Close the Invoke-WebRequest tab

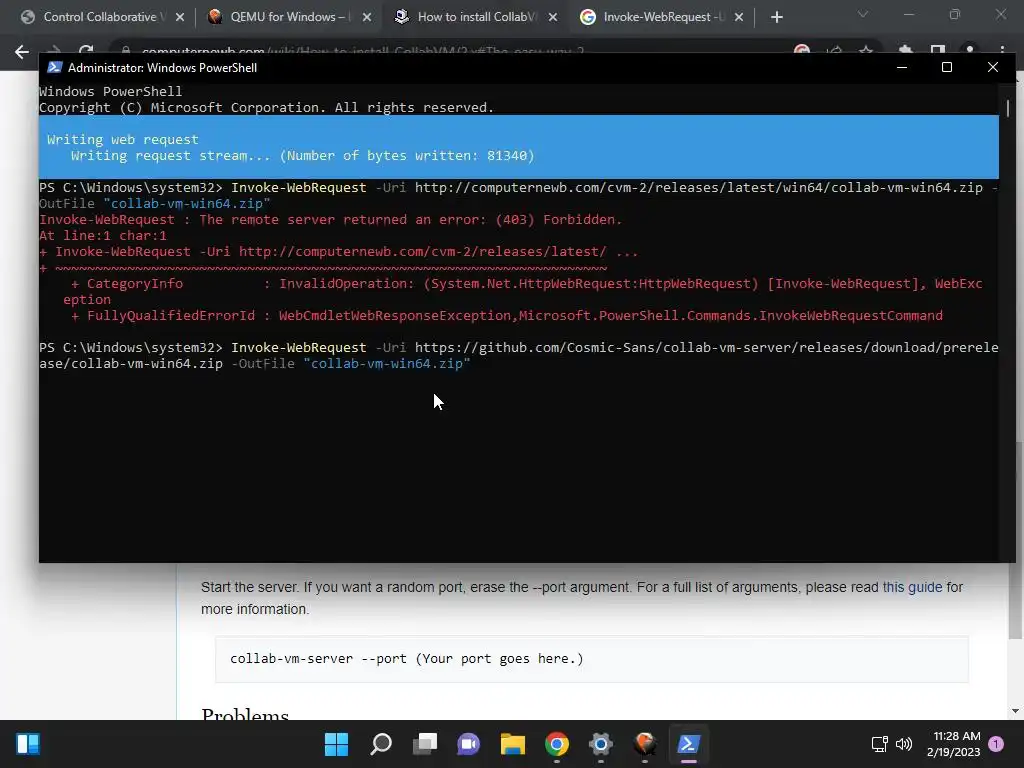tap(739, 17)
